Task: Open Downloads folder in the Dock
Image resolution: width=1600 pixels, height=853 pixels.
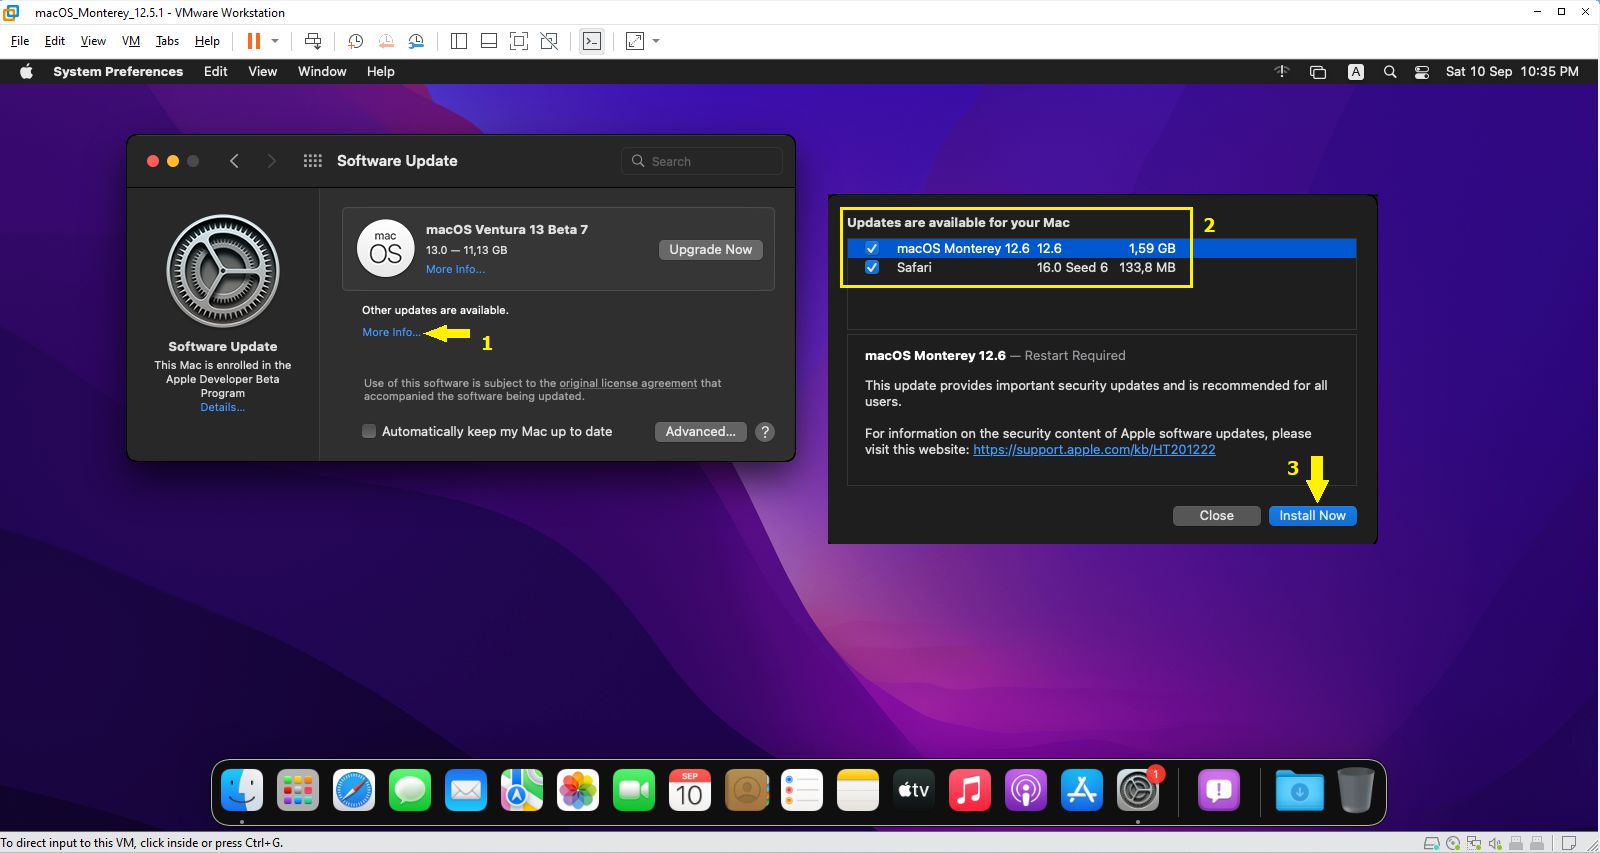Action: pos(1299,791)
